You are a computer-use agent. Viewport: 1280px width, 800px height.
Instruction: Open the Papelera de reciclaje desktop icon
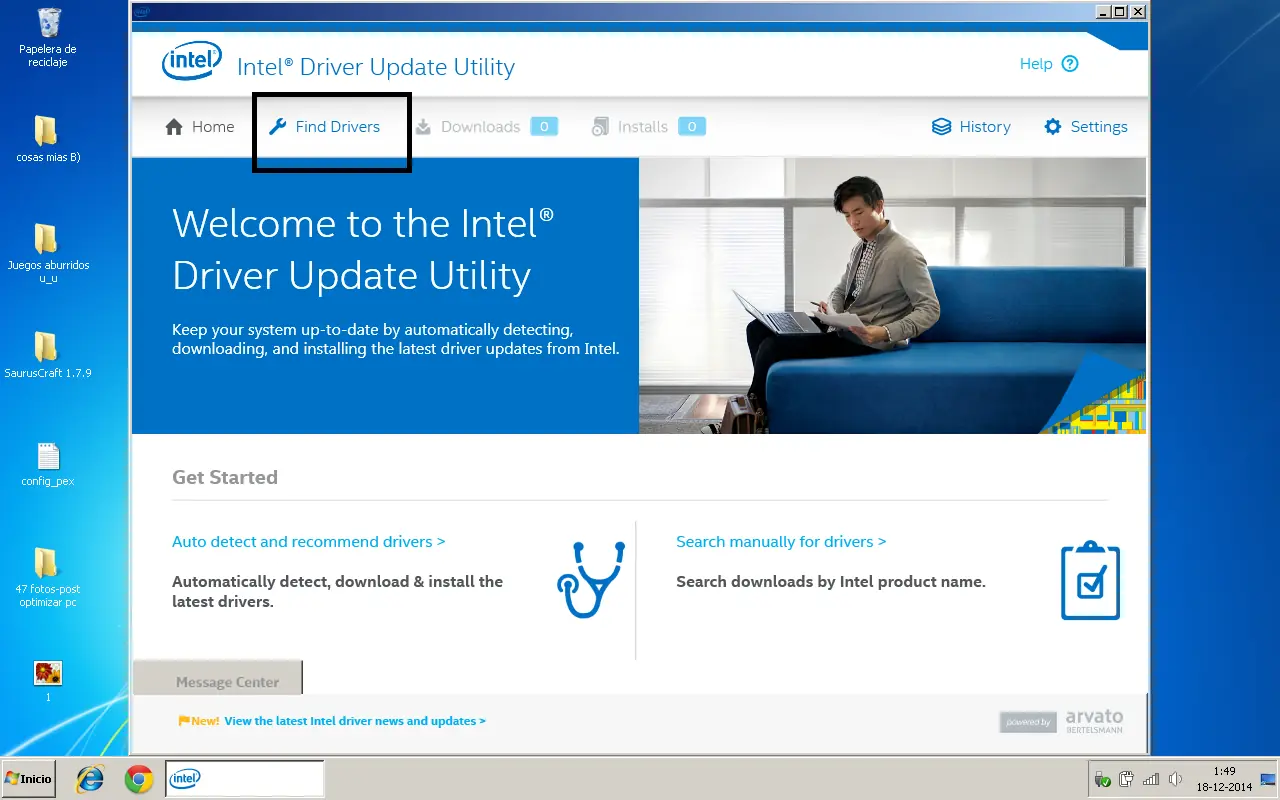click(48, 38)
